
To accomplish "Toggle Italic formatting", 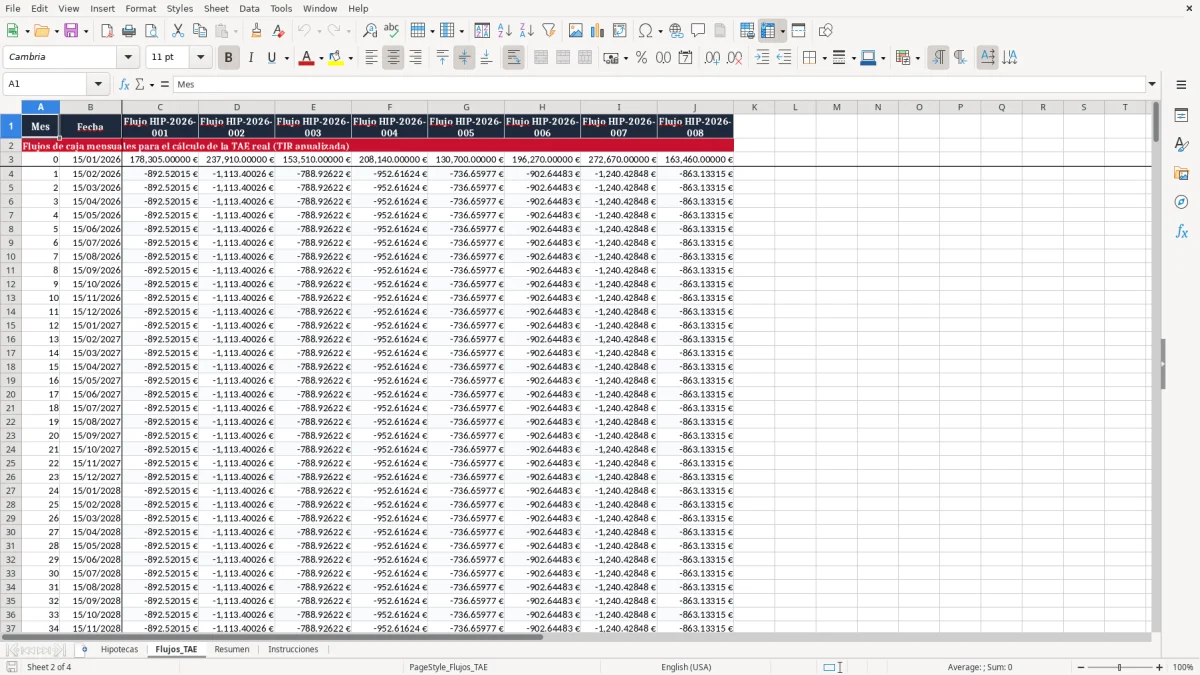I will tap(250, 58).
